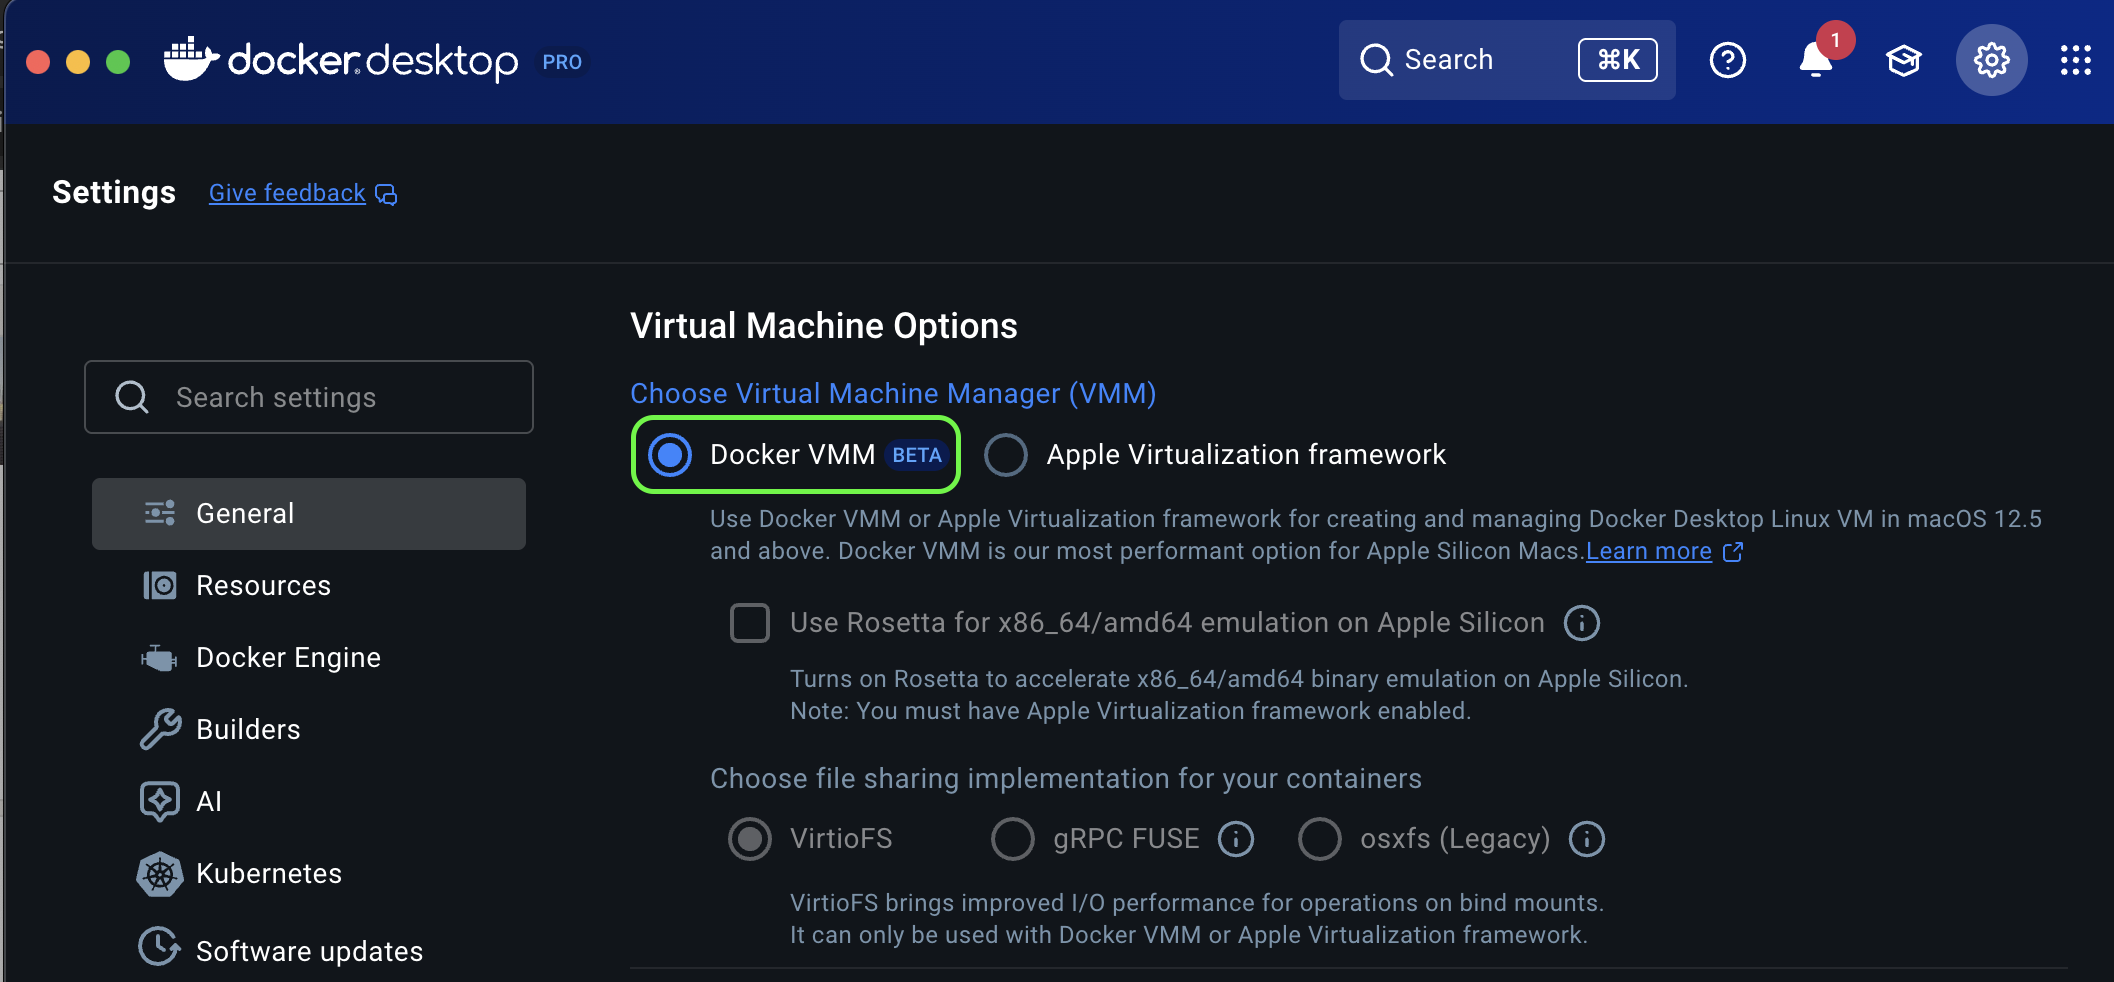Click the learning center graduation cap icon
Viewport: 2114px width, 982px height.
click(x=1903, y=60)
